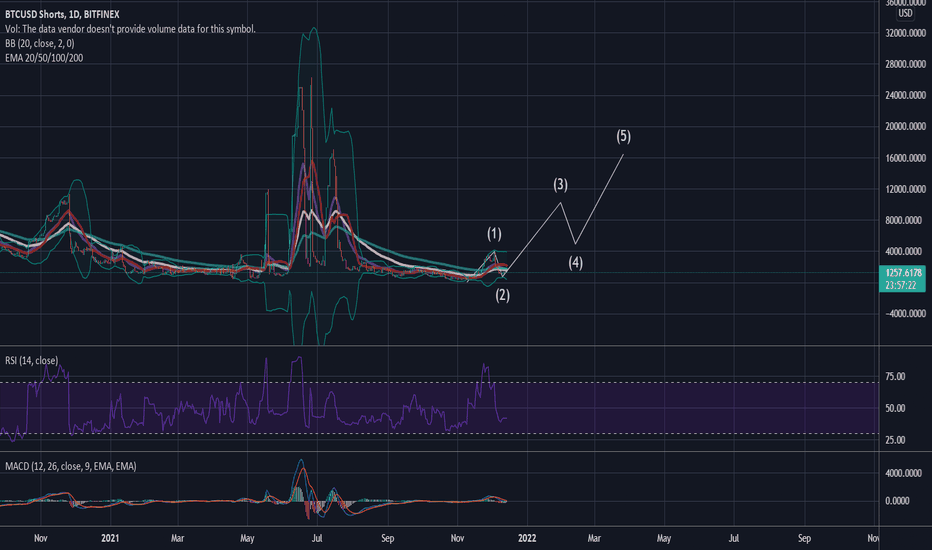Click the Nov time label just before 2022
The height and width of the screenshot is (550, 932).
(457, 538)
